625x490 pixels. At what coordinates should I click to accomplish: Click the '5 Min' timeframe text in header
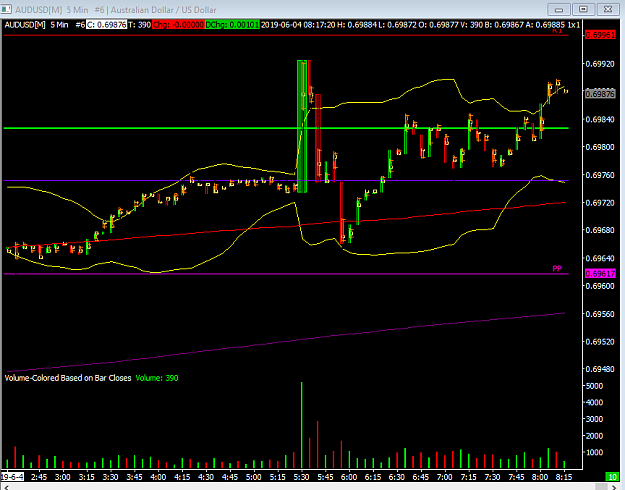click(x=59, y=25)
